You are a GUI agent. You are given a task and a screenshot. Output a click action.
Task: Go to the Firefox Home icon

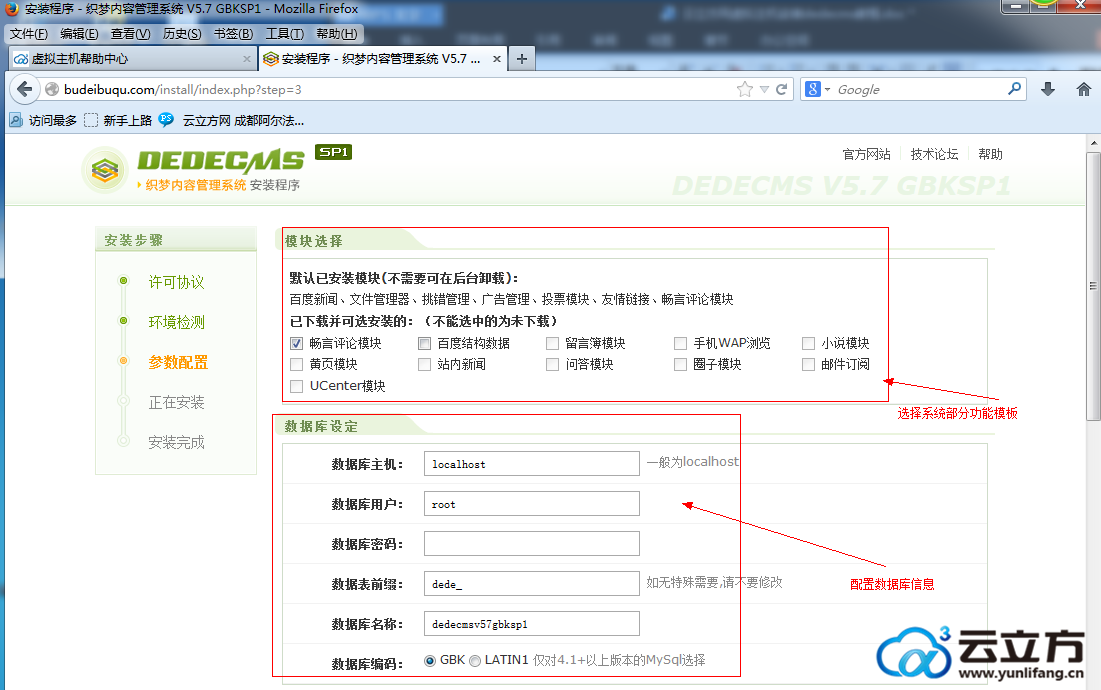click(1083, 89)
